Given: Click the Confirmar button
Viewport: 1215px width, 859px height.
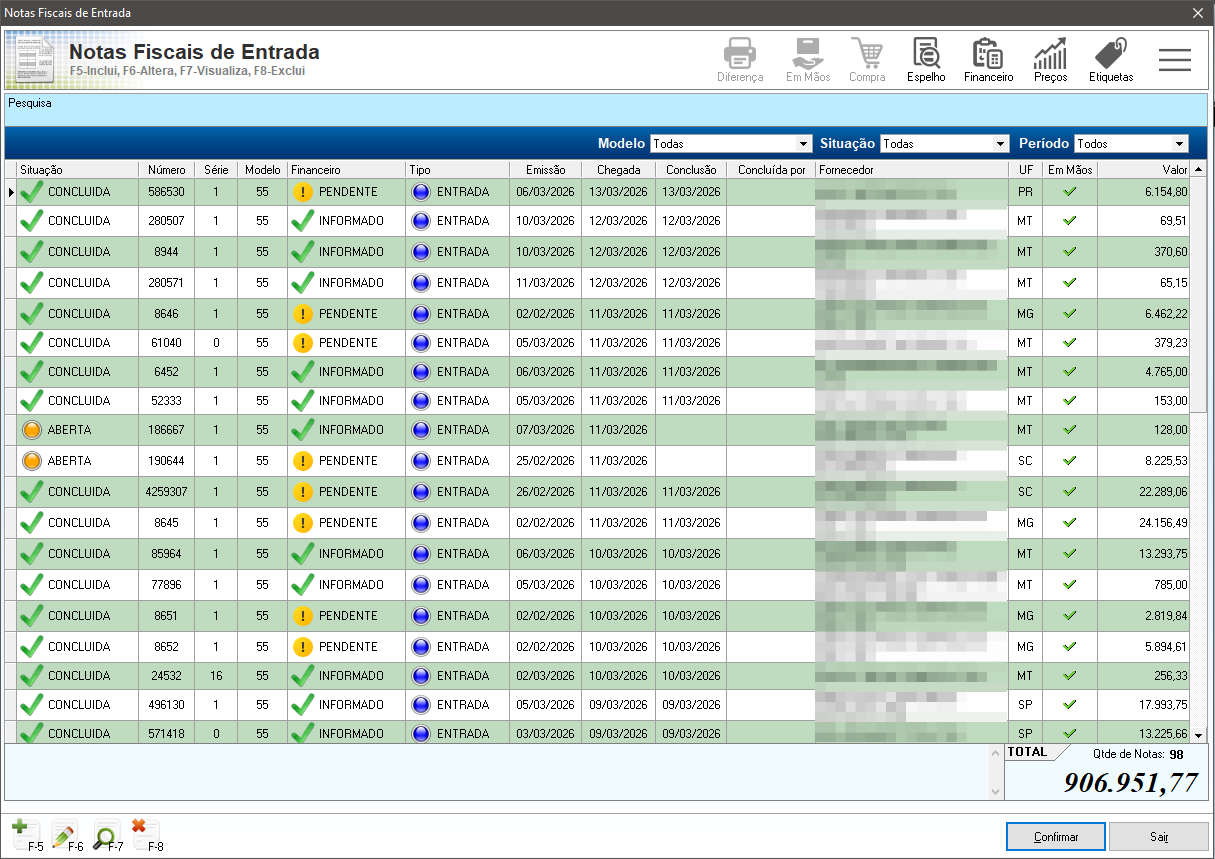Looking at the screenshot, I should 1056,836.
